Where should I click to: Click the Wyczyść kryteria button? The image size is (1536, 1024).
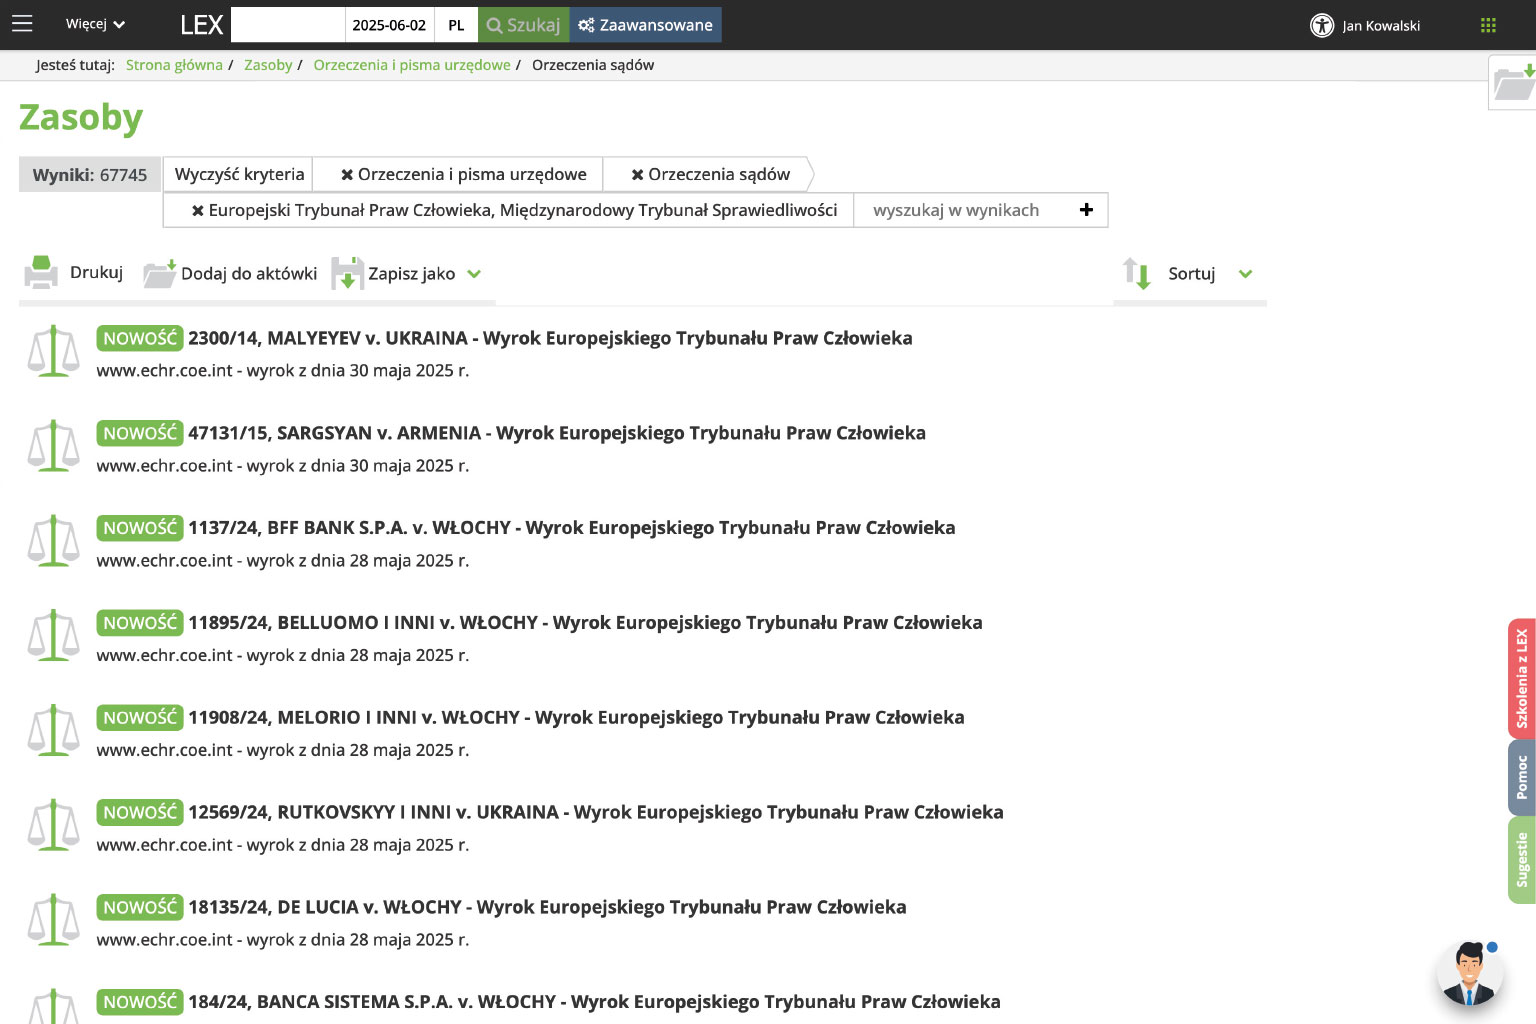[239, 174]
